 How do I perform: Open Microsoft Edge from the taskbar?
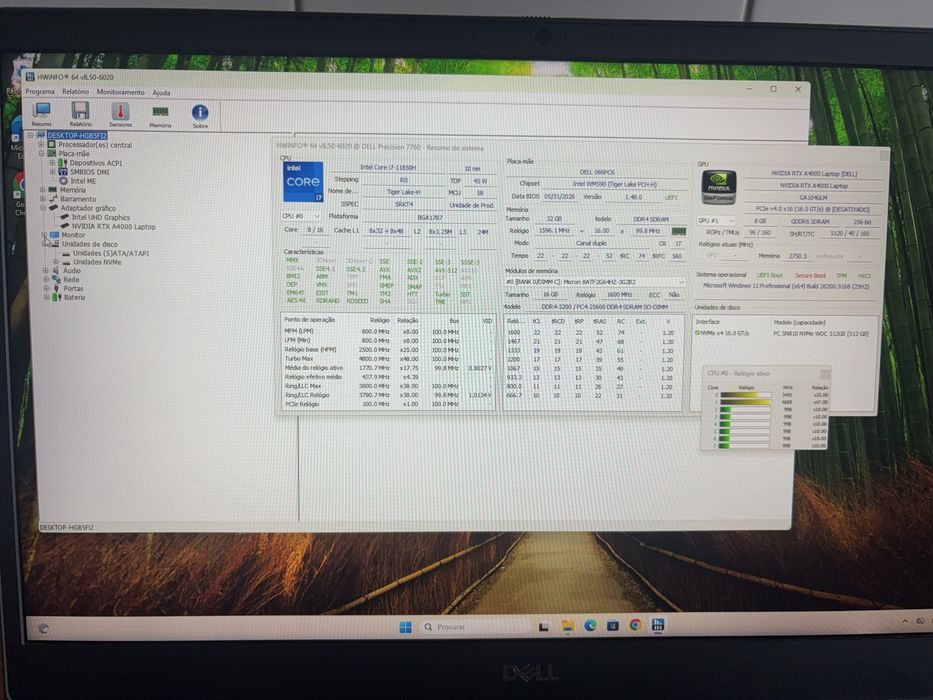590,625
